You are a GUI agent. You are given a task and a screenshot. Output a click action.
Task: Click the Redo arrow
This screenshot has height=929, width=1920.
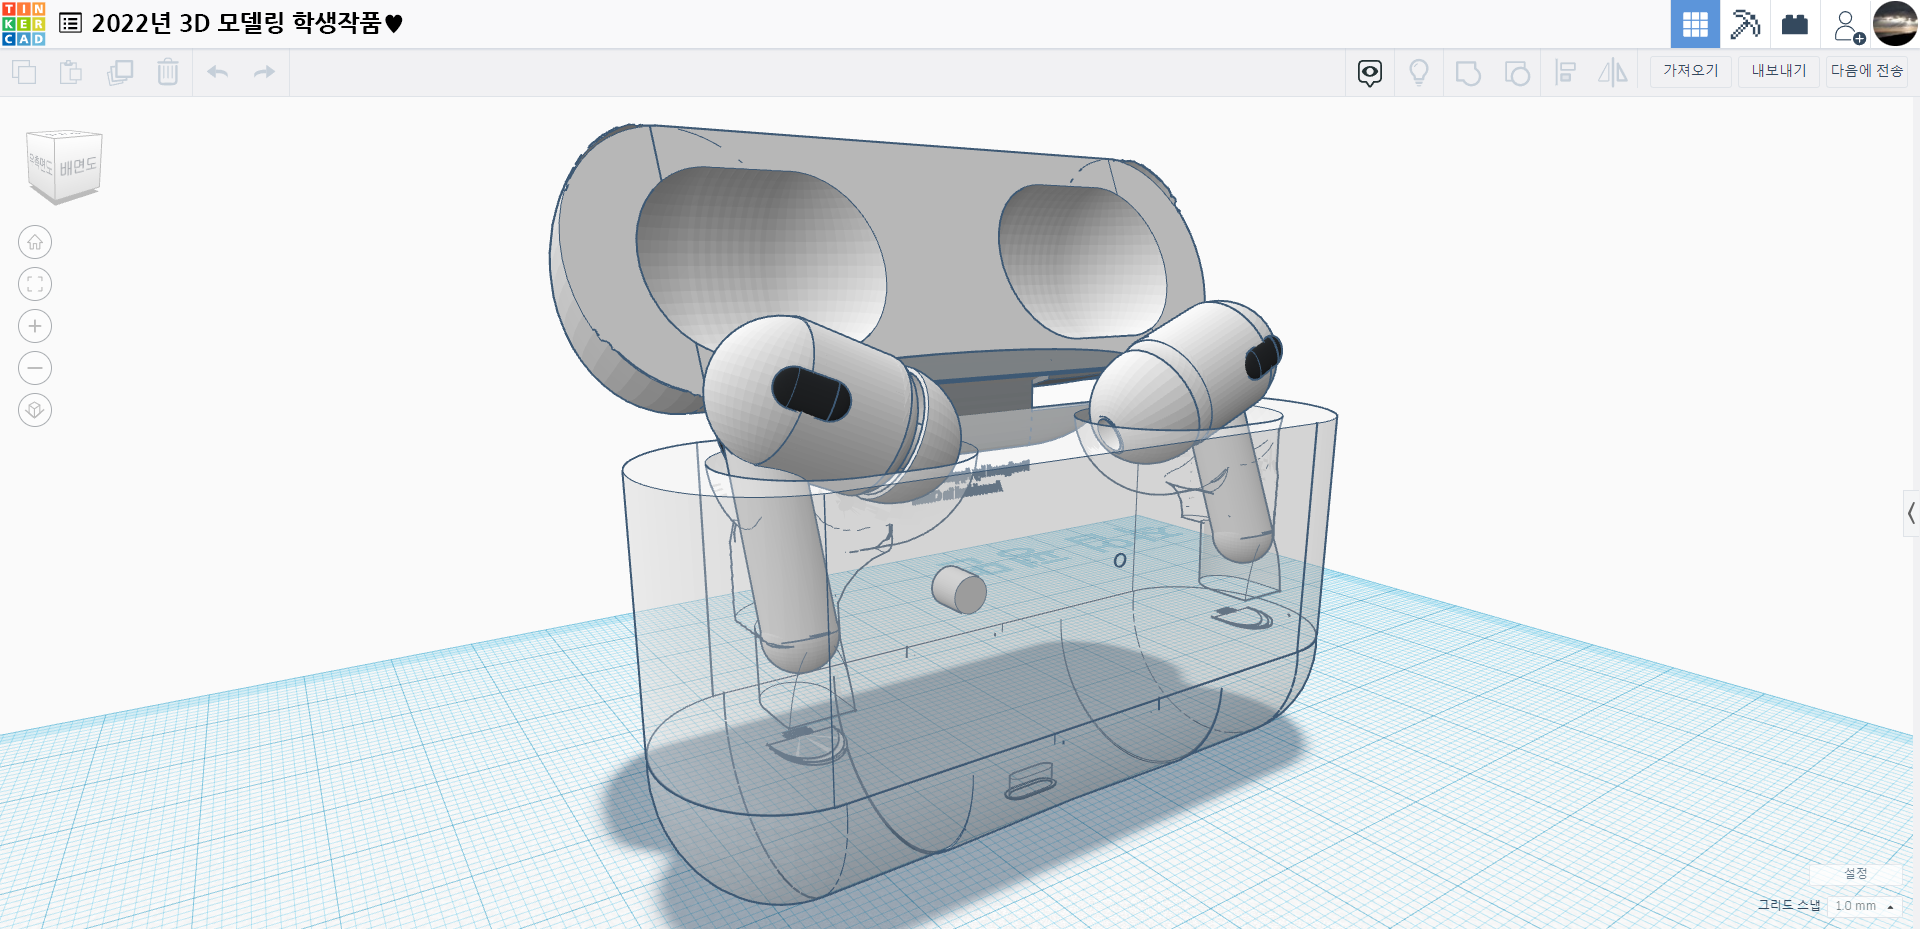(264, 72)
